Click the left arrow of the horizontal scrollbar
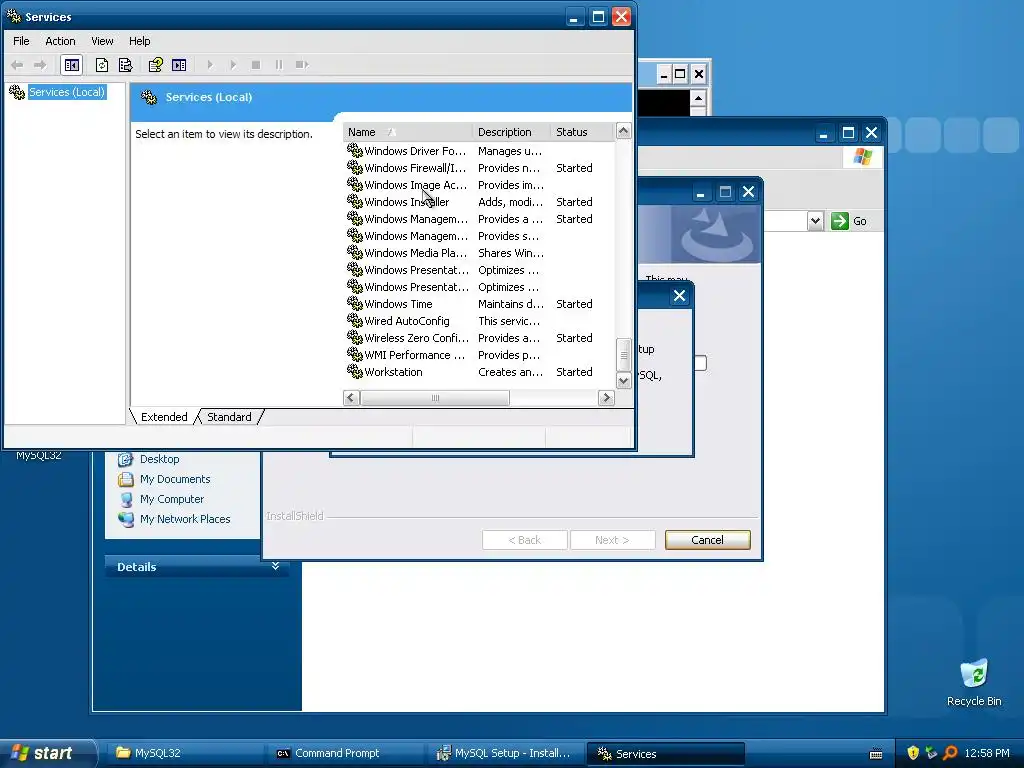The width and height of the screenshot is (1024, 768). pos(351,397)
